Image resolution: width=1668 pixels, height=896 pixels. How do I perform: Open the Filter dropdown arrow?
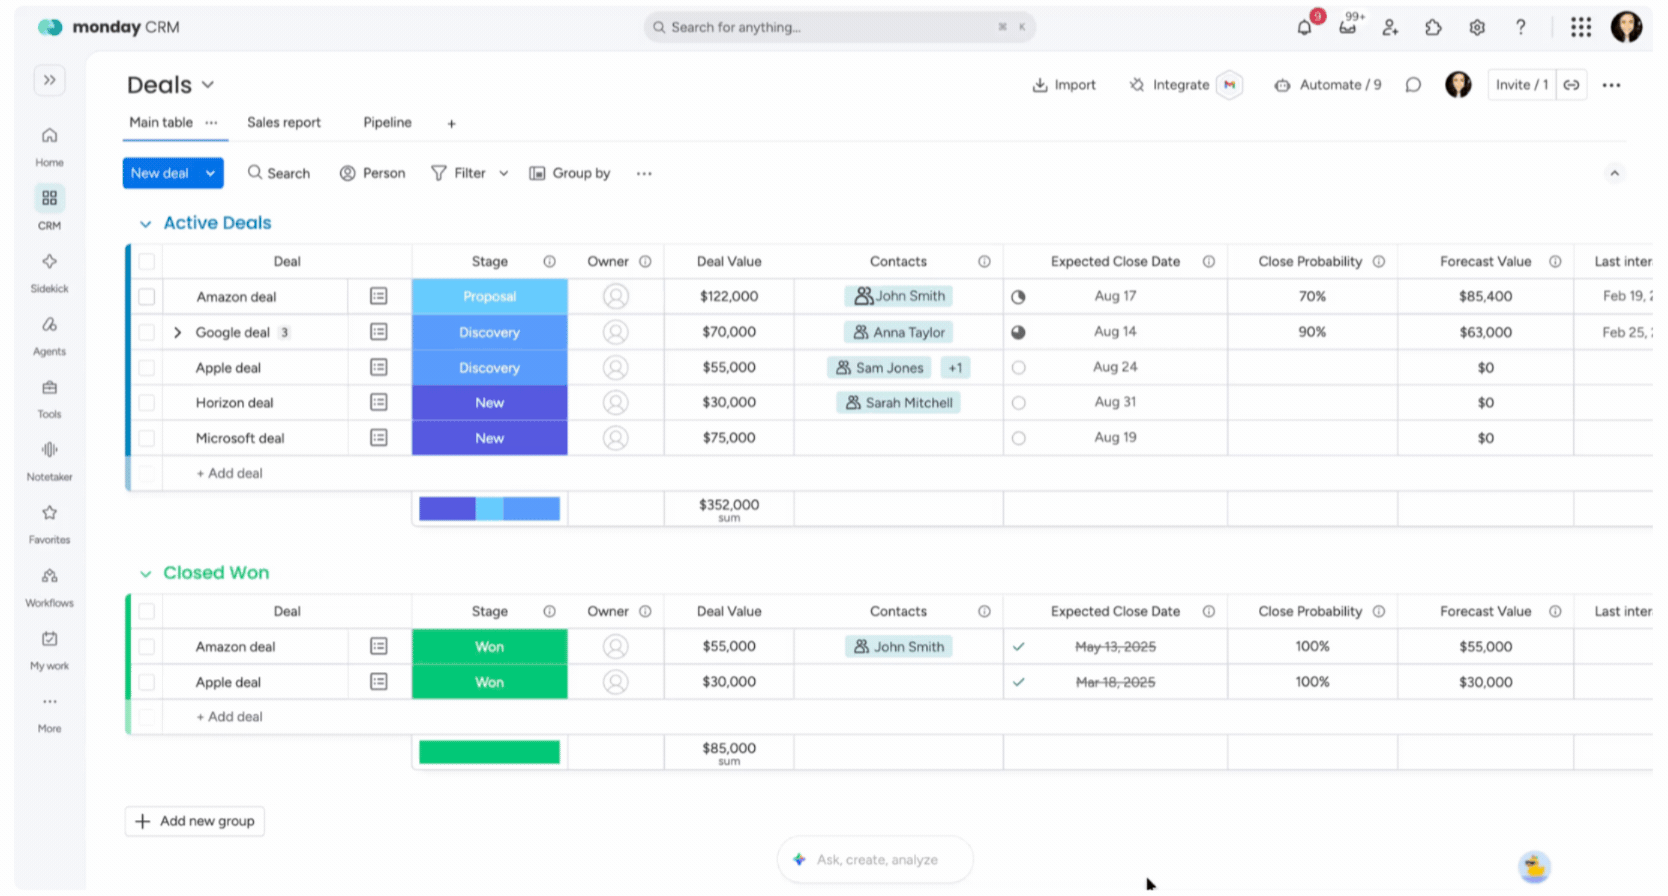504,173
